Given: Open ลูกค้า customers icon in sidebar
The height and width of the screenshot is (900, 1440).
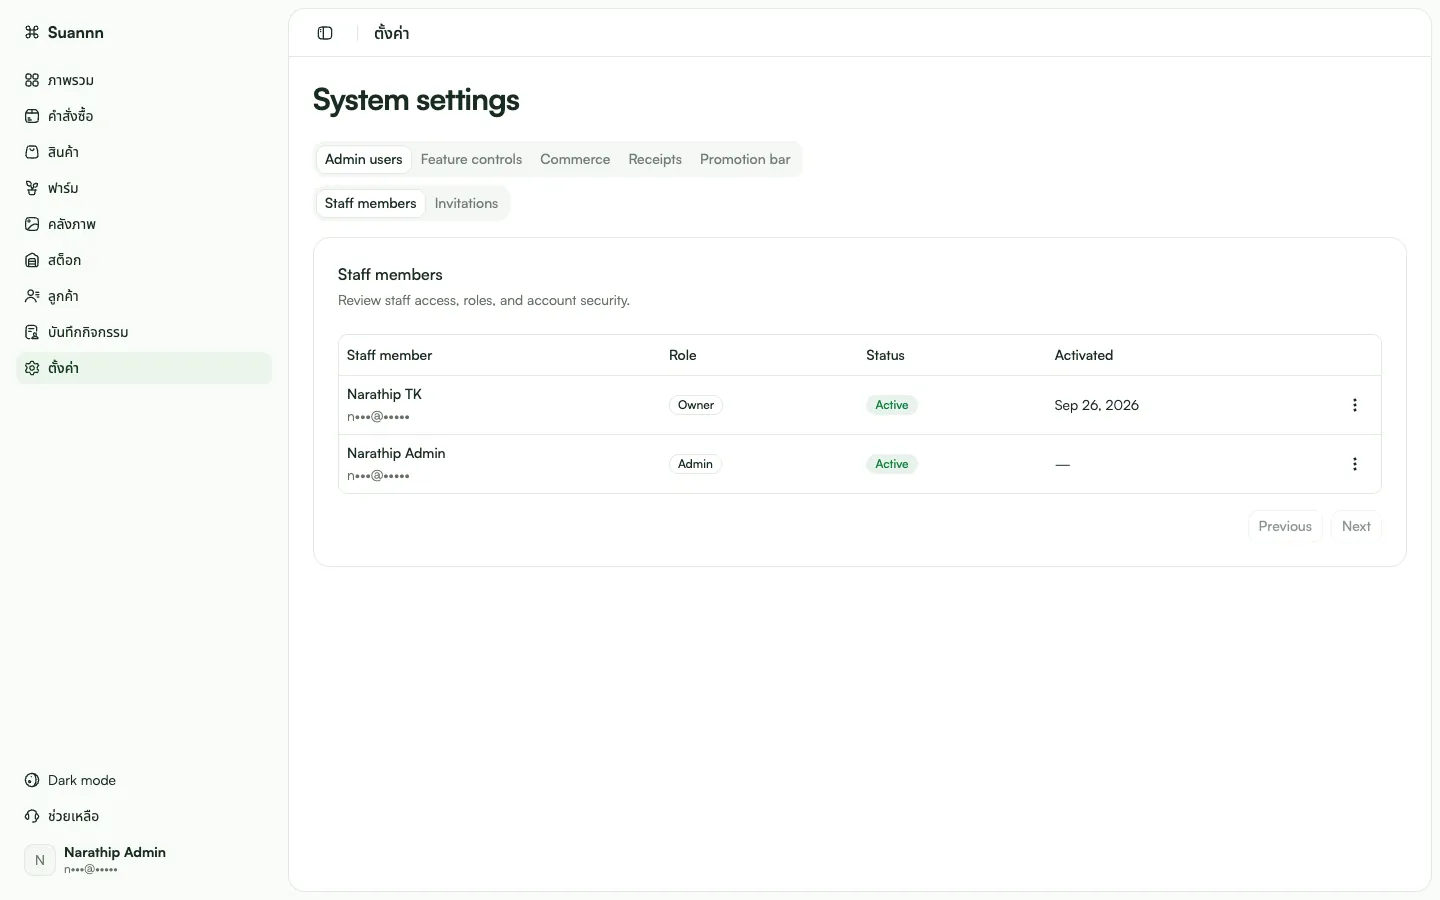Looking at the screenshot, I should click(x=32, y=296).
